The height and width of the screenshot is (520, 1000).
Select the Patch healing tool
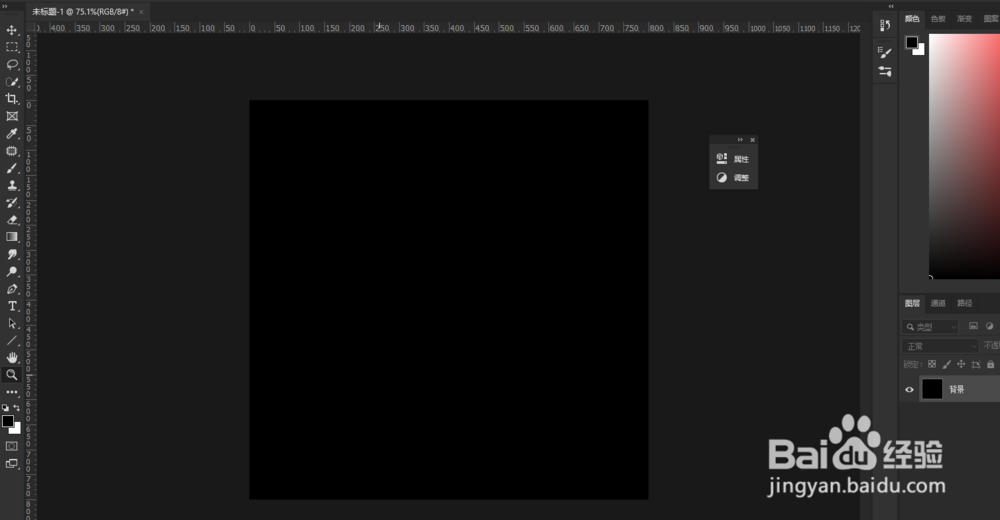11,151
